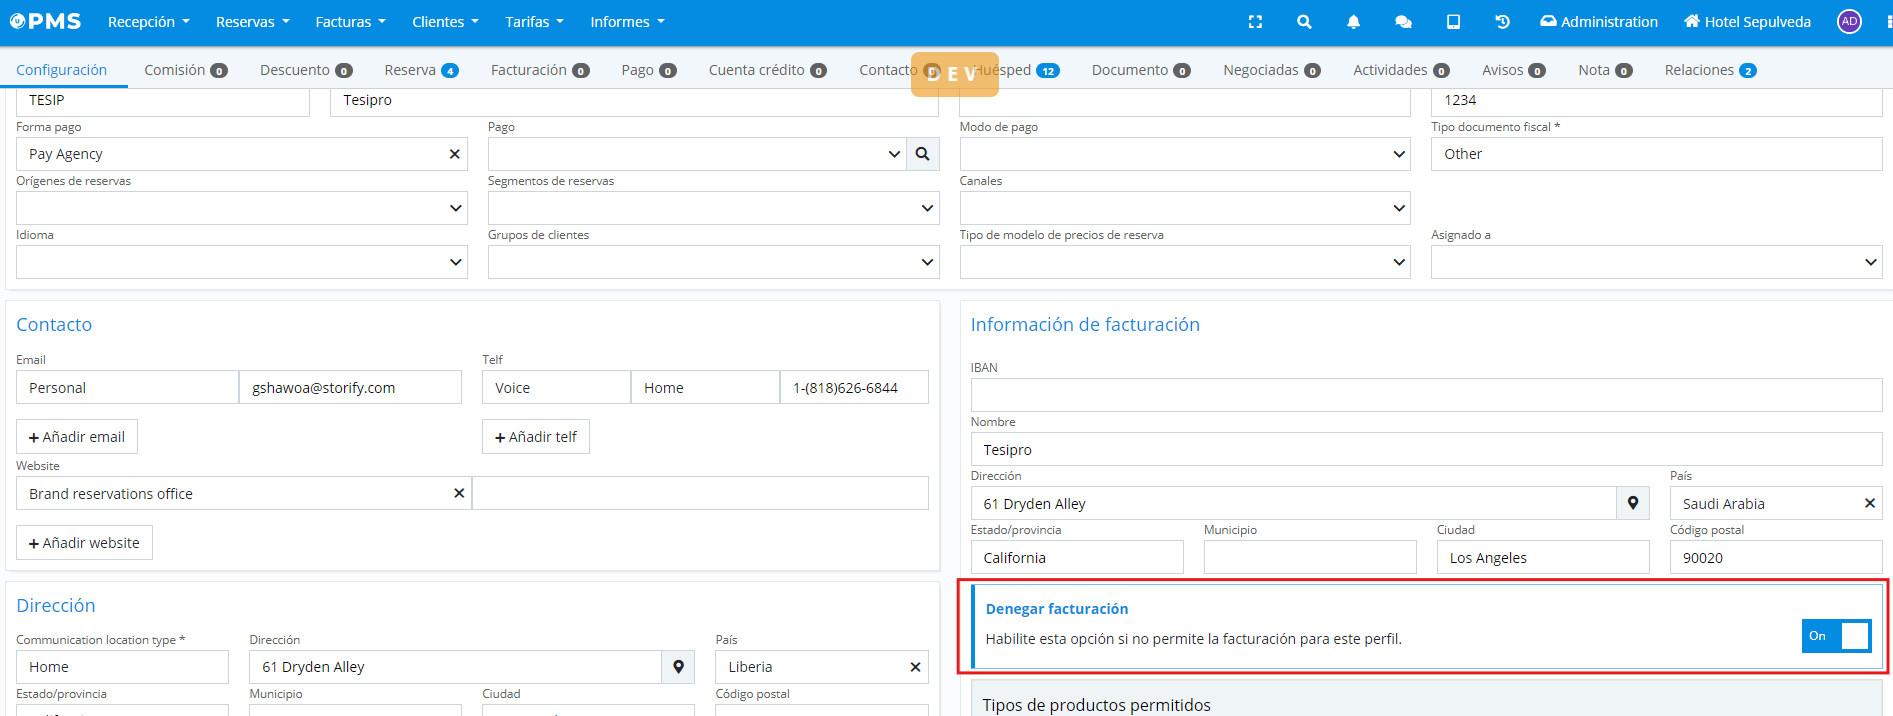Open the chat messages icon

click(1403, 22)
